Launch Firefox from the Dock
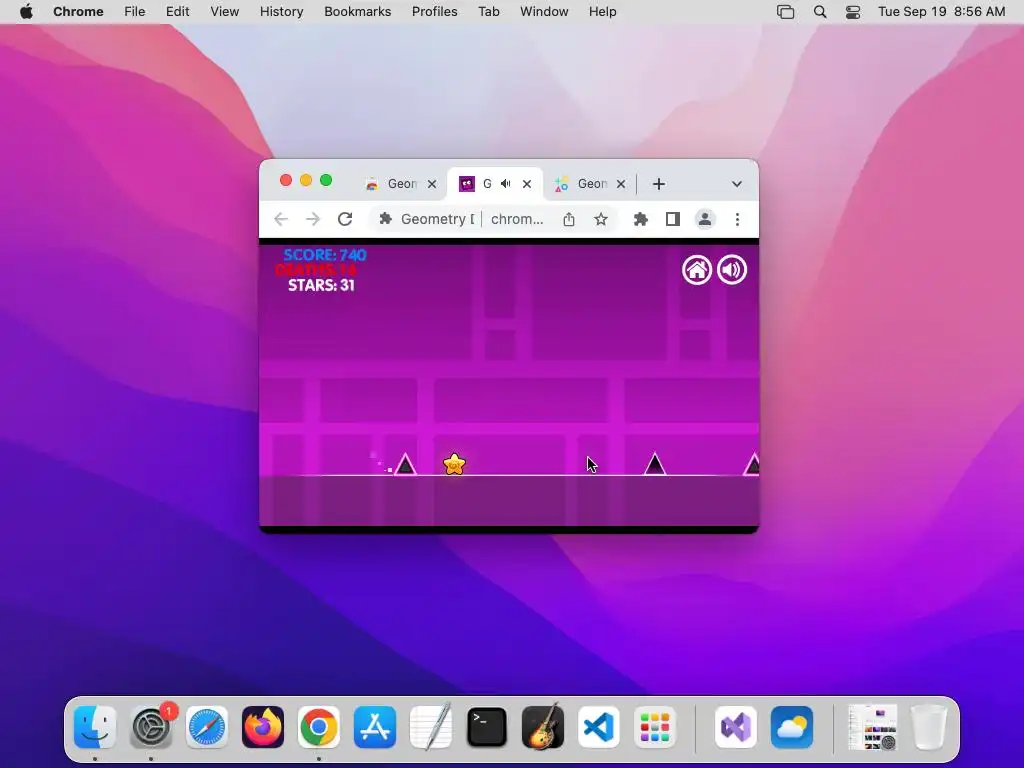 pyautogui.click(x=263, y=727)
